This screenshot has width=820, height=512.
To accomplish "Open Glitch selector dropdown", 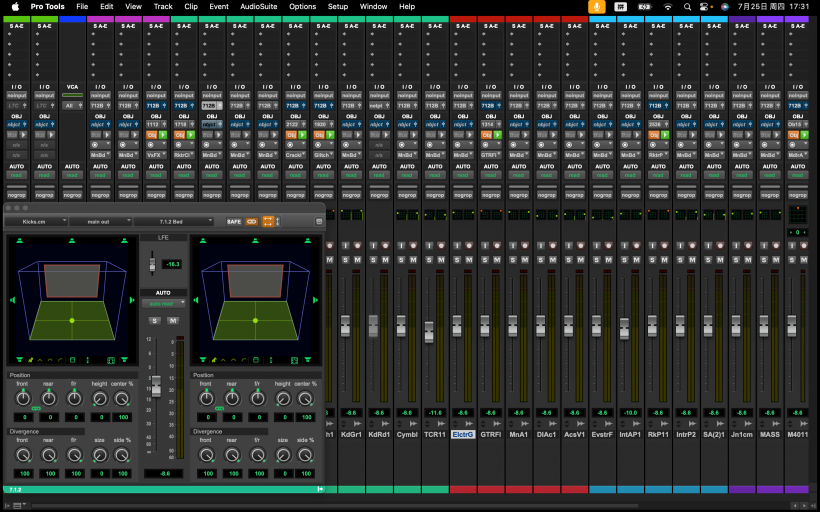I will pos(324,155).
